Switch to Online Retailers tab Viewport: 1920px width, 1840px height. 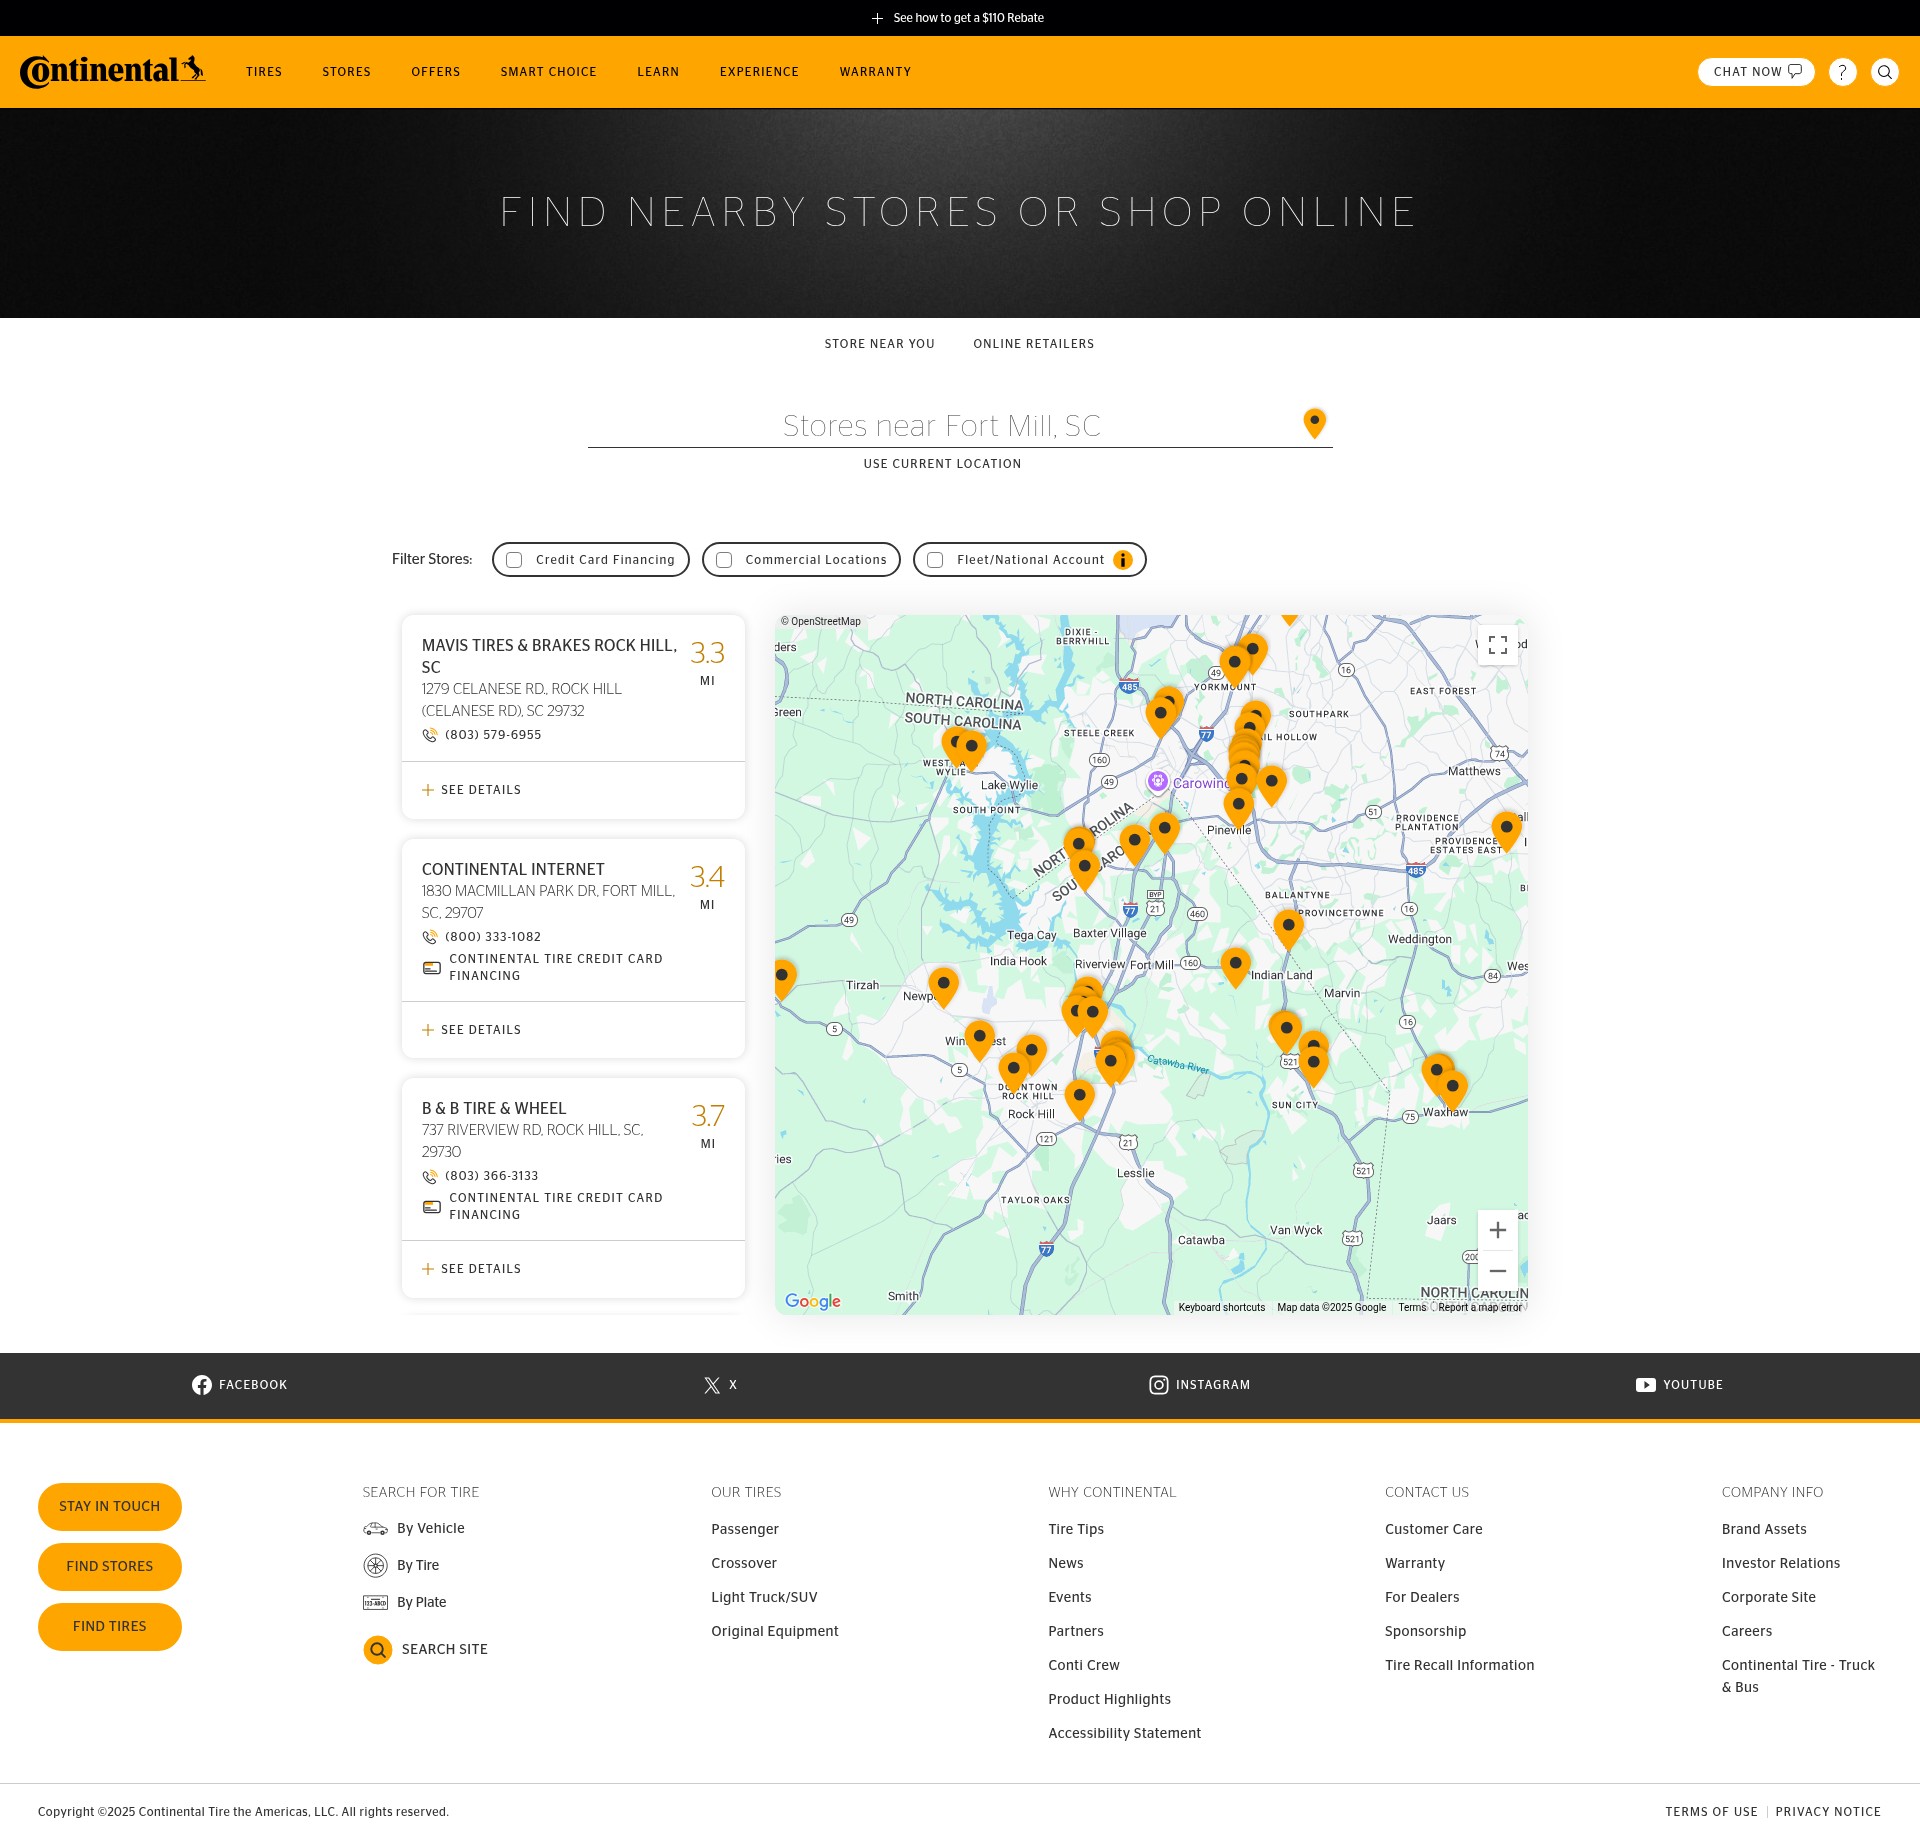pos(1034,344)
